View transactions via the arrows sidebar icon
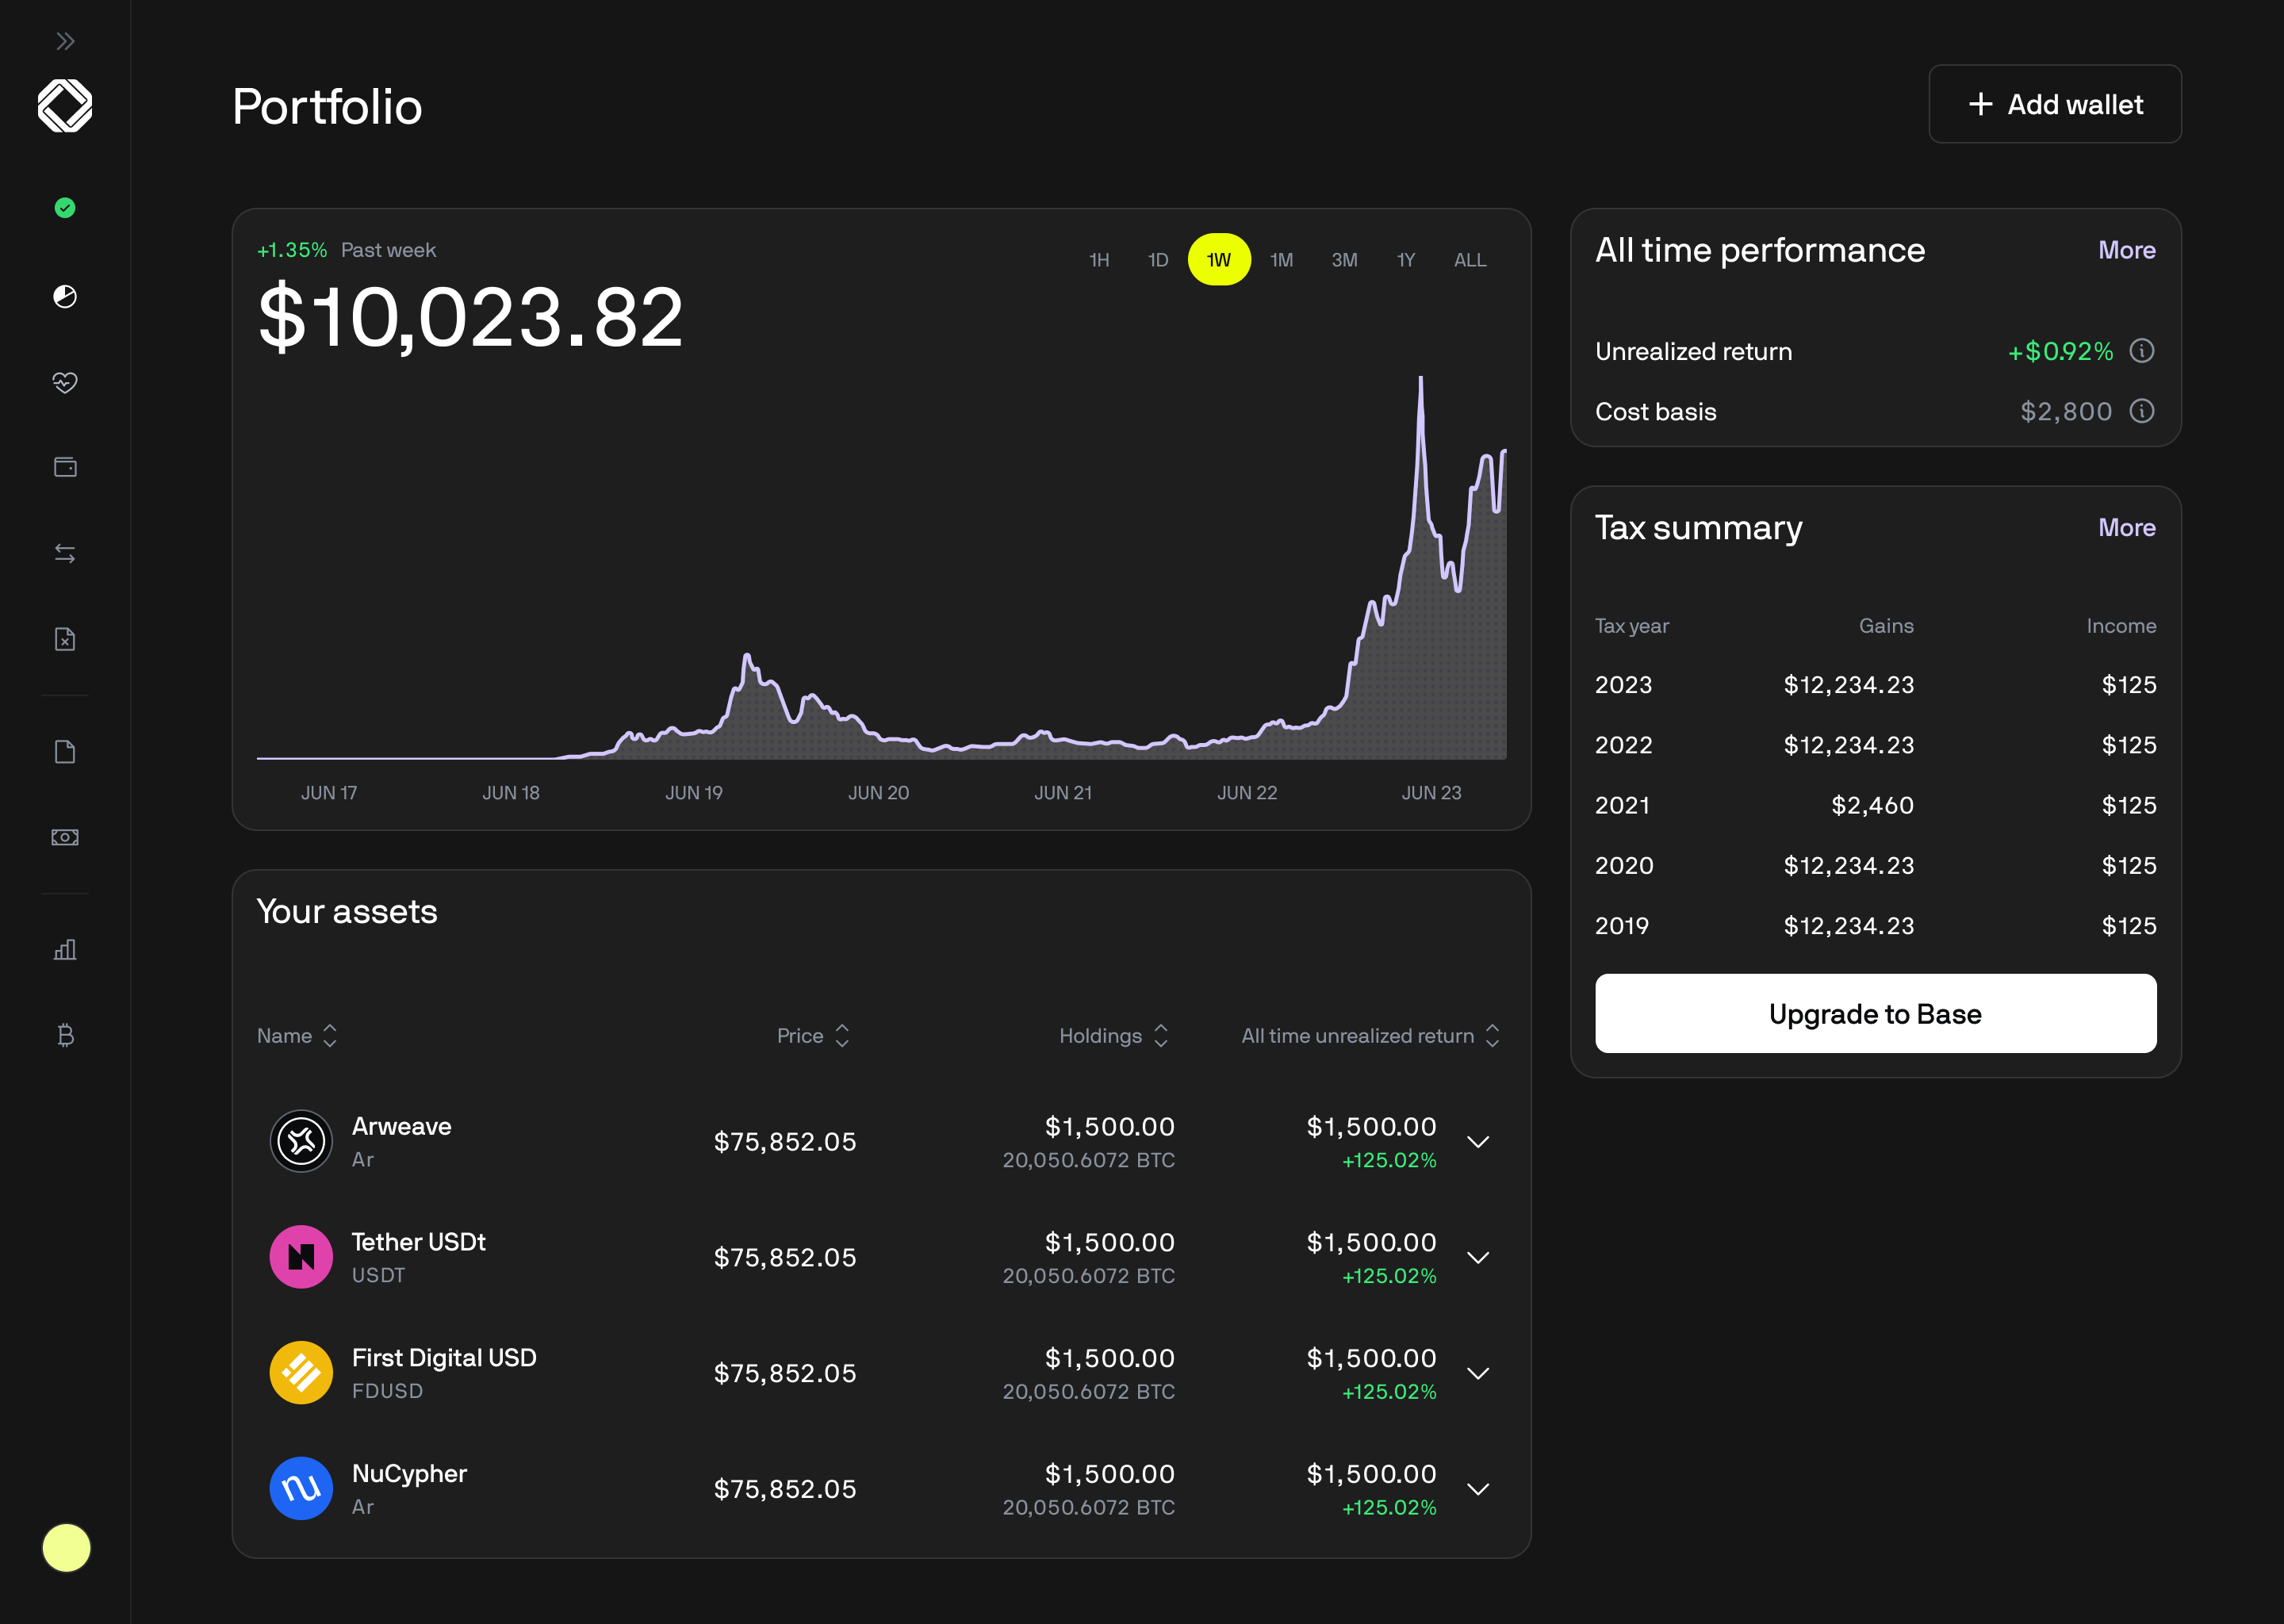The width and height of the screenshot is (2284, 1624). (x=64, y=553)
